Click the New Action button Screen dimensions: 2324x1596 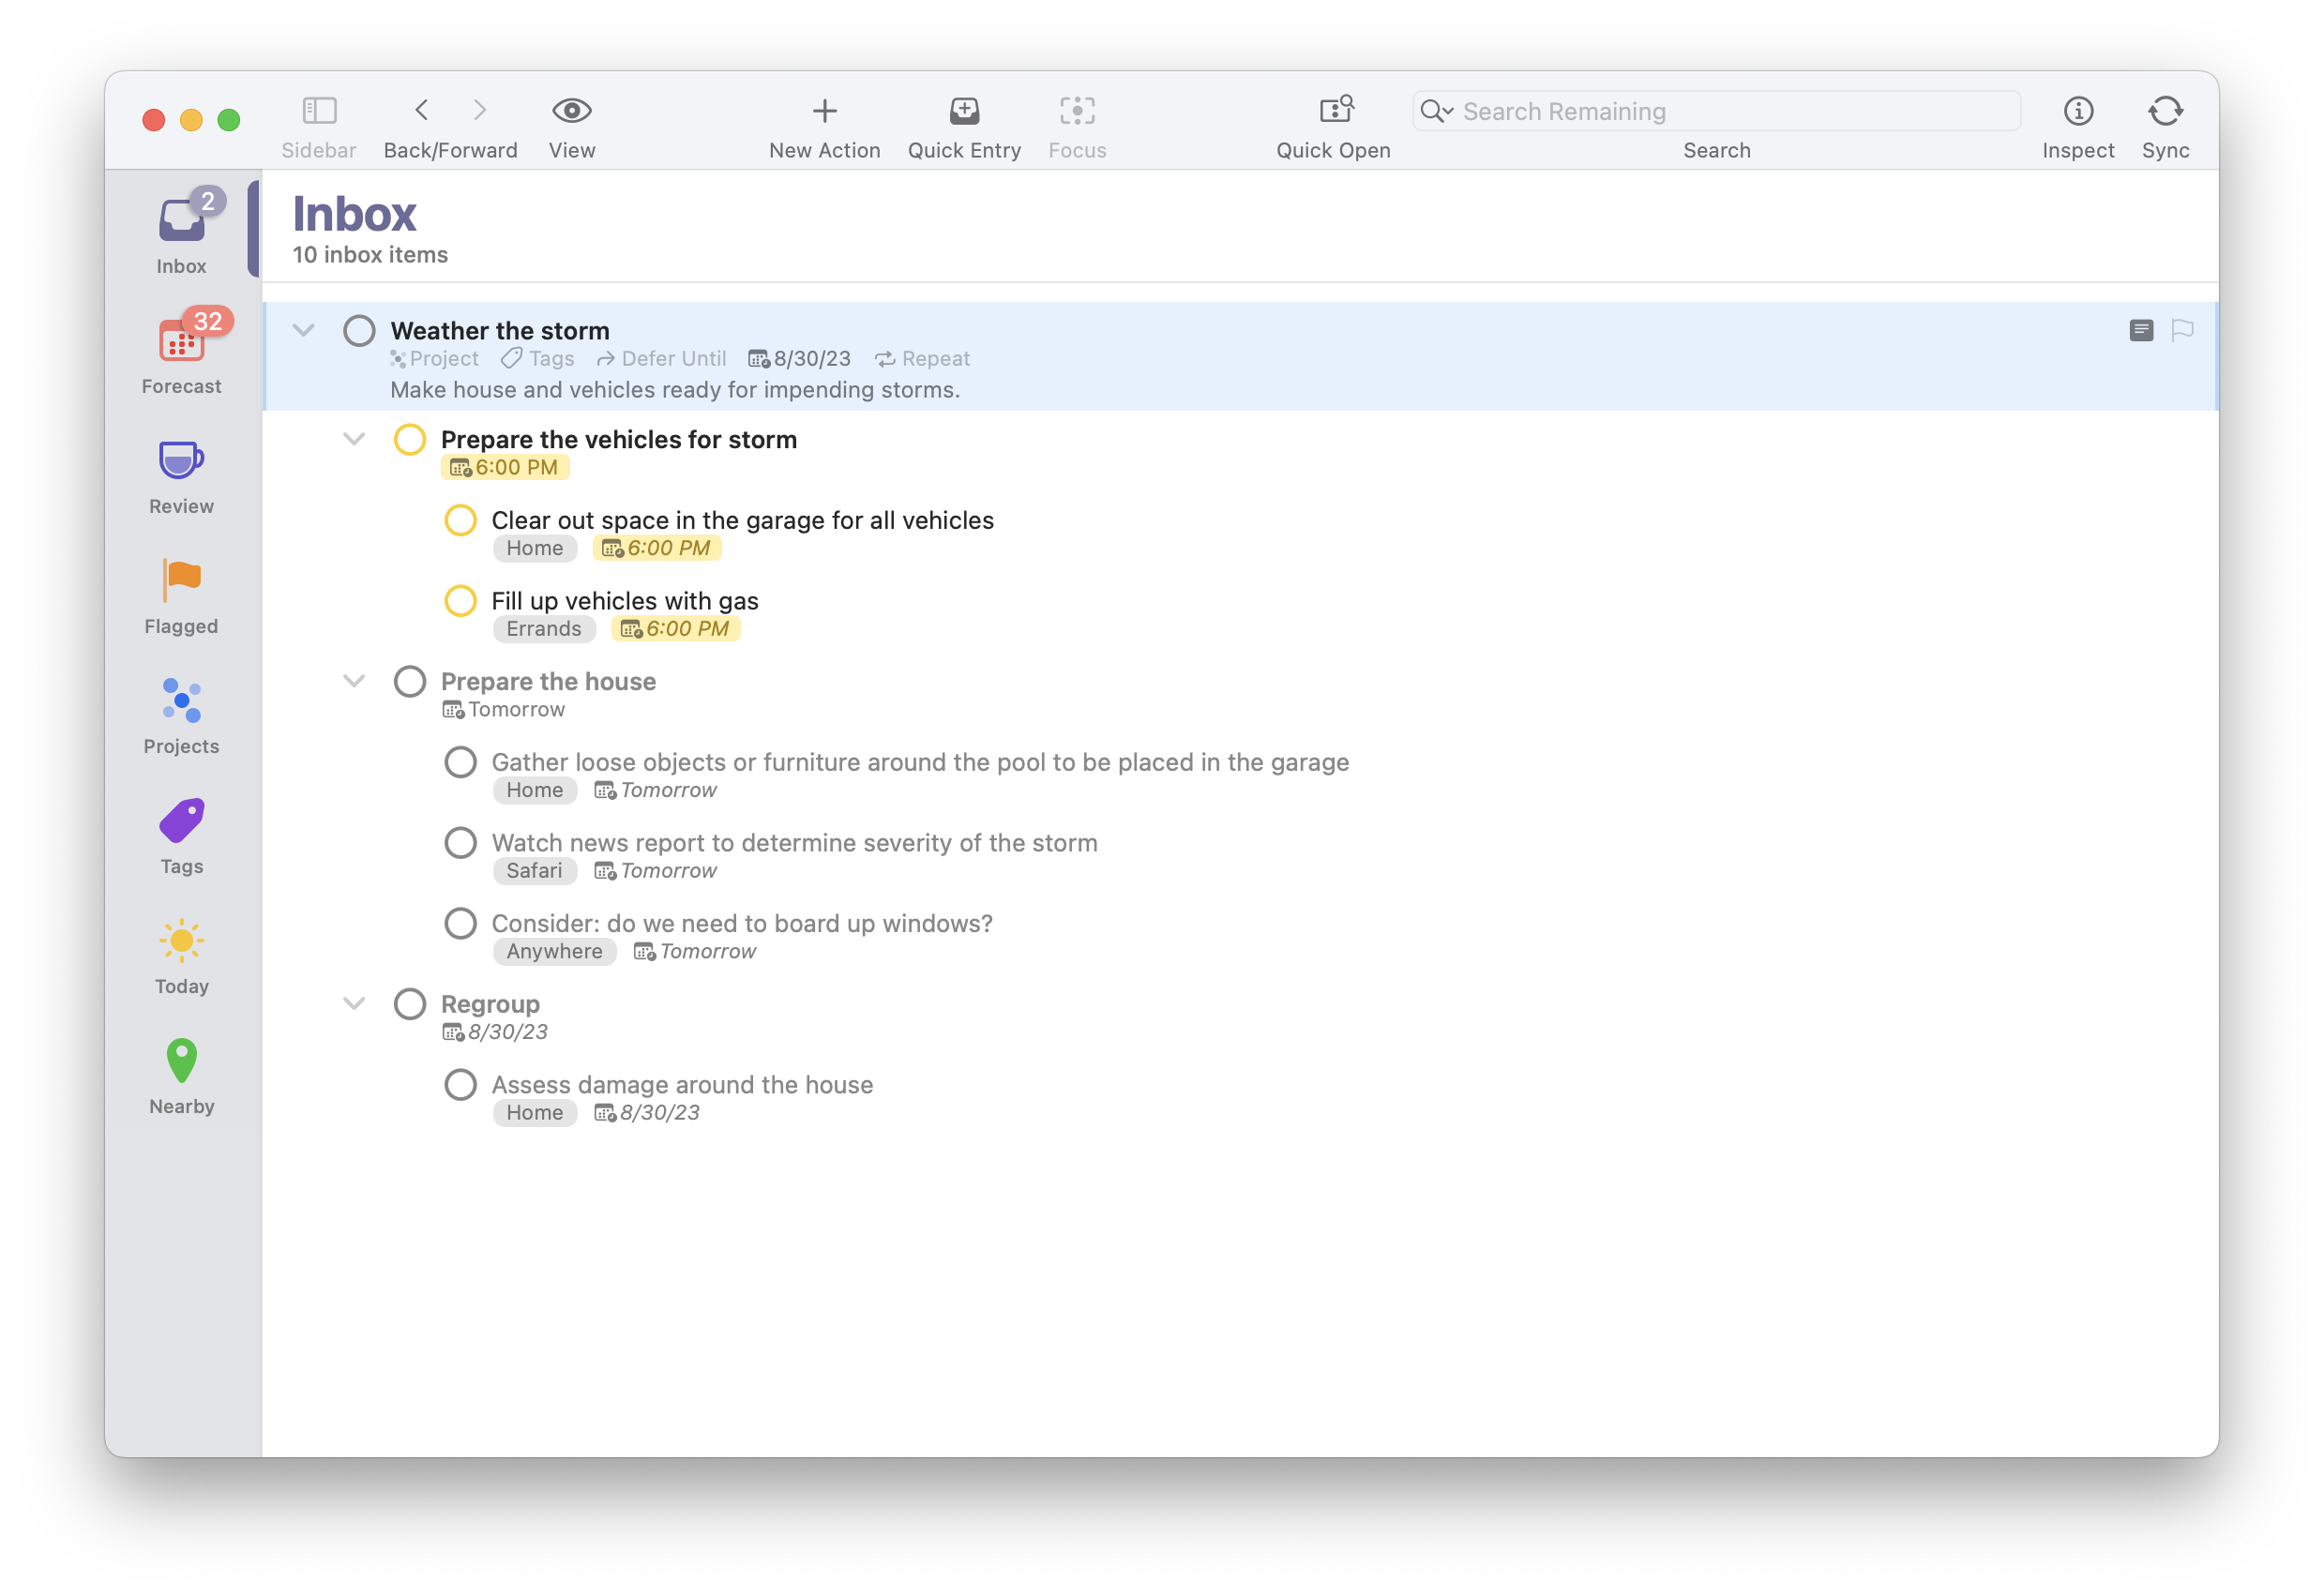pyautogui.click(x=824, y=111)
